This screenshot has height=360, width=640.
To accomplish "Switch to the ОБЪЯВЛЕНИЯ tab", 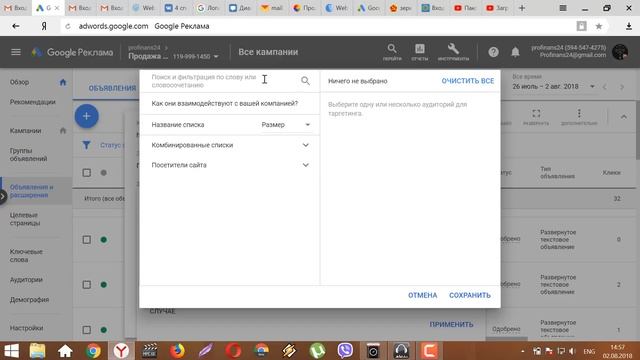I will tap(112, 88).
